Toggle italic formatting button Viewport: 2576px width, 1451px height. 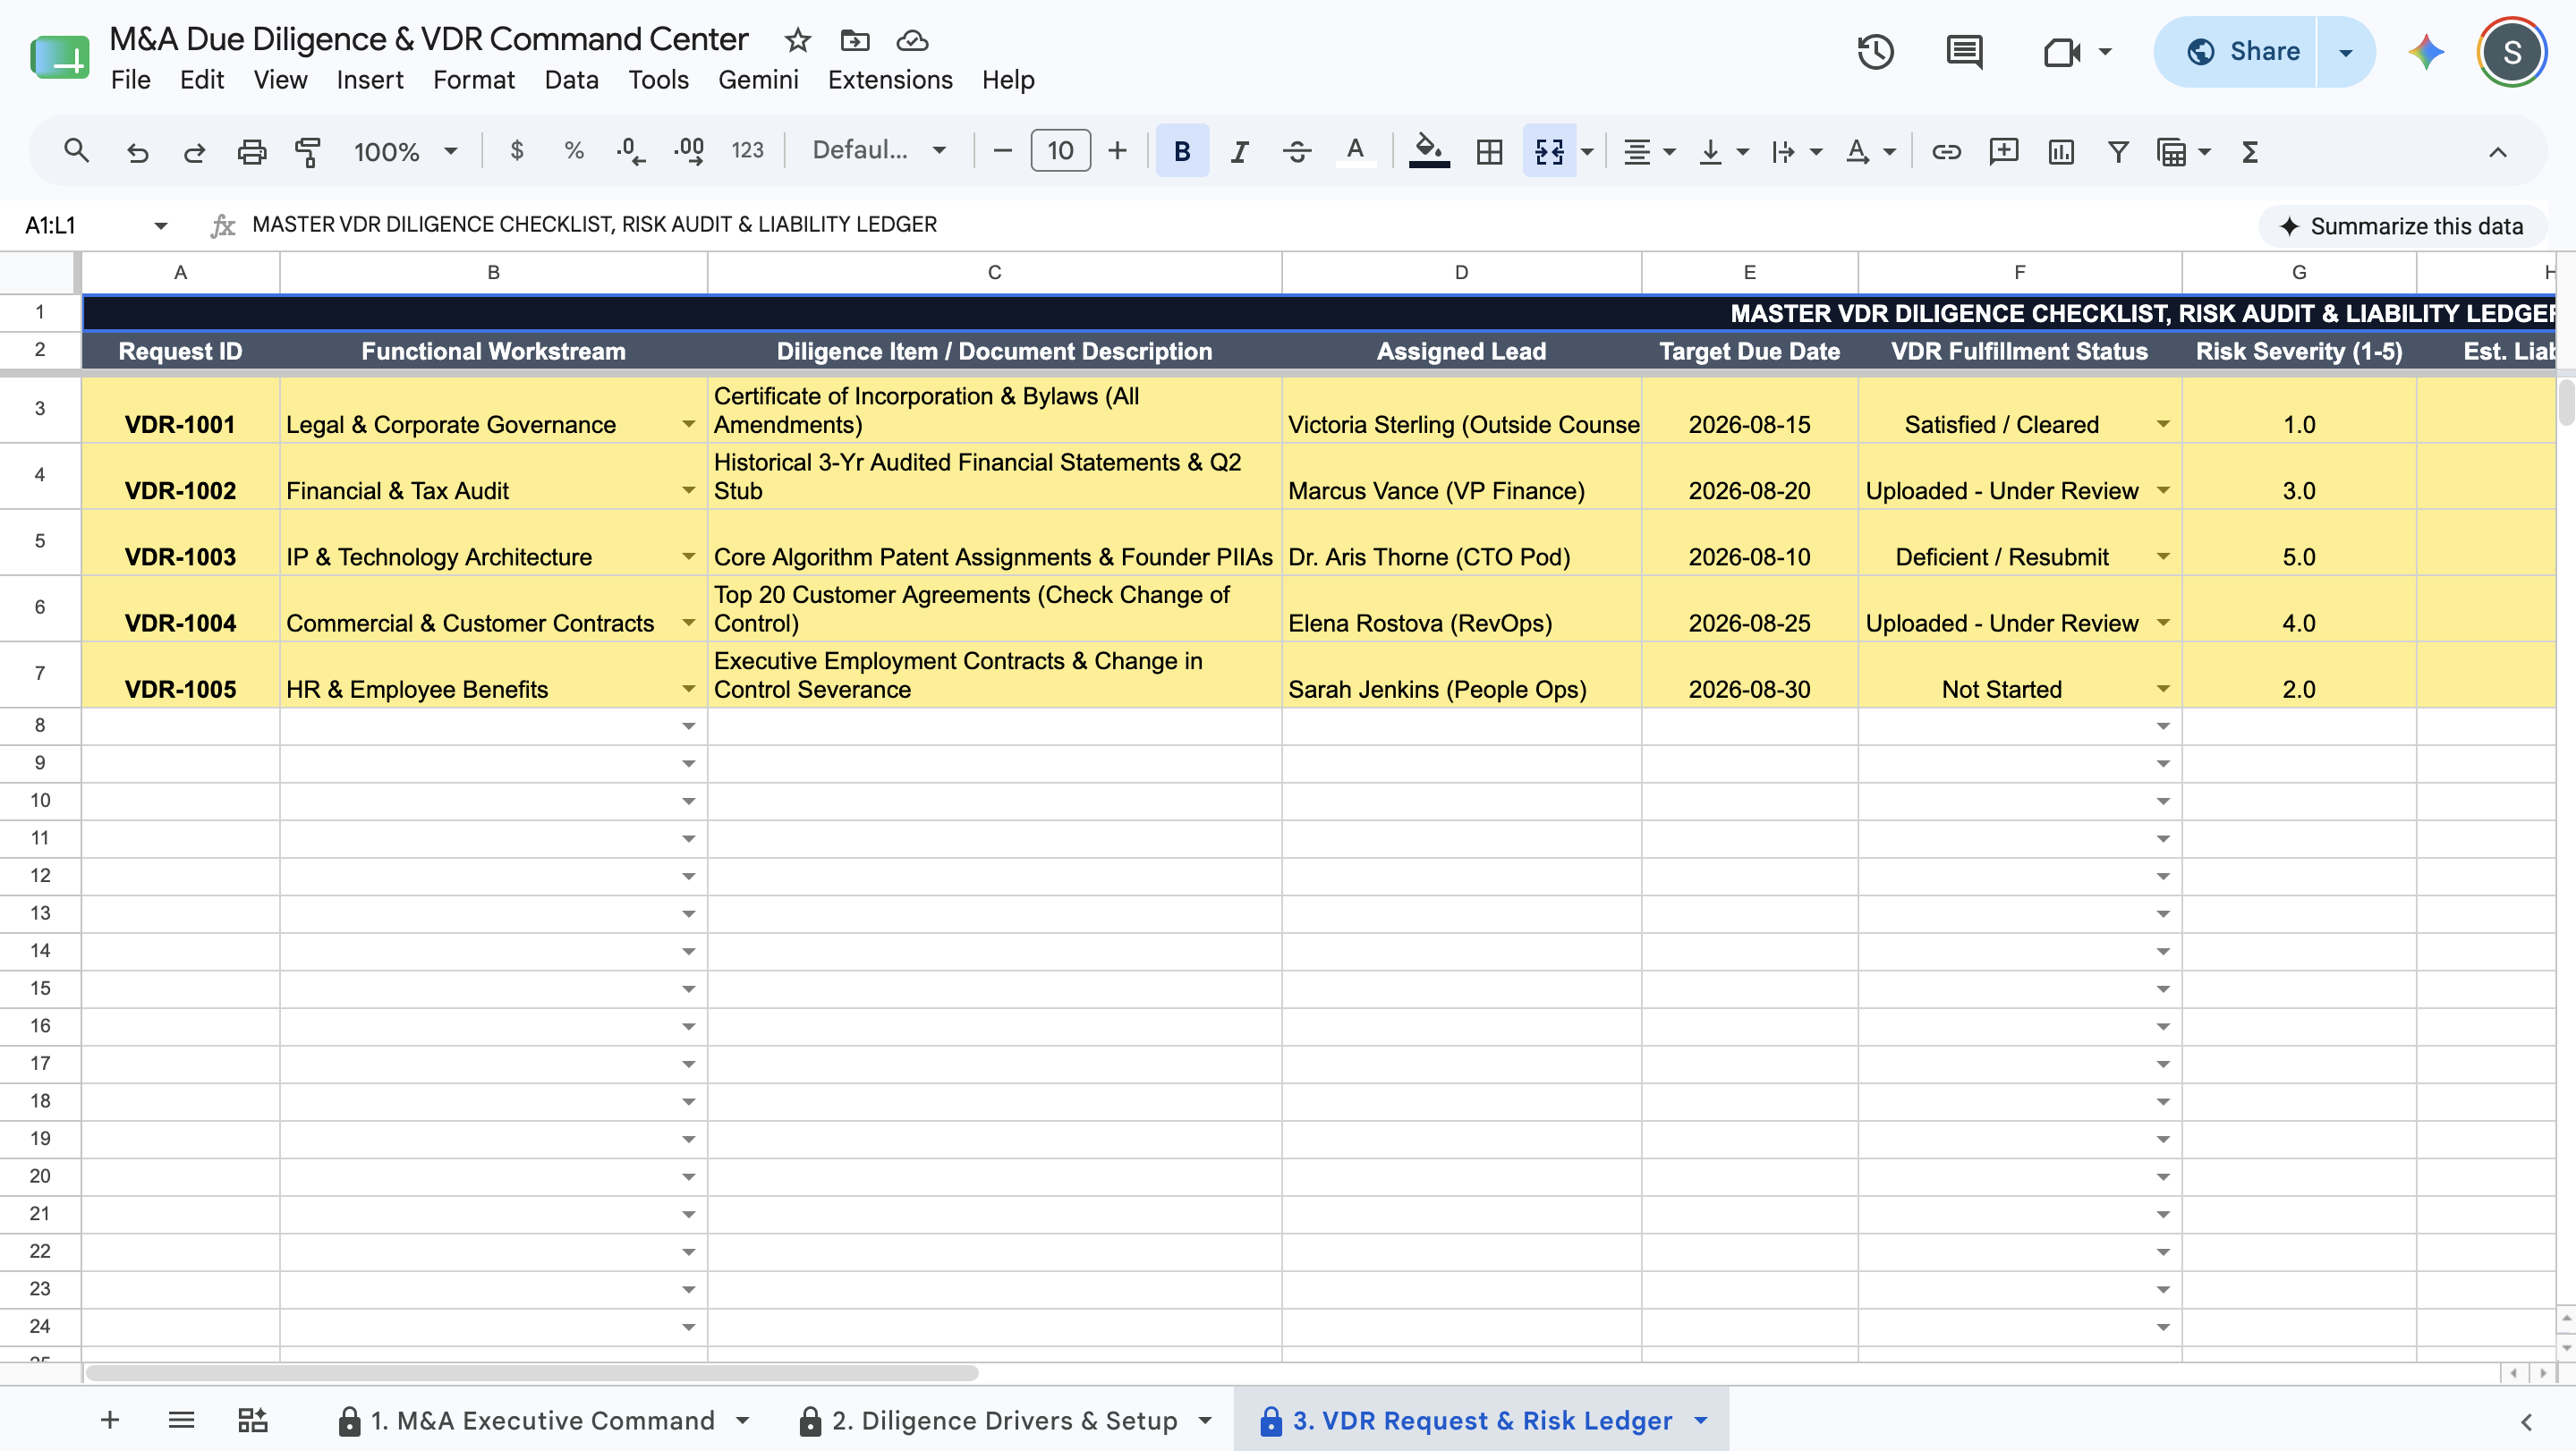[1239, 151]
